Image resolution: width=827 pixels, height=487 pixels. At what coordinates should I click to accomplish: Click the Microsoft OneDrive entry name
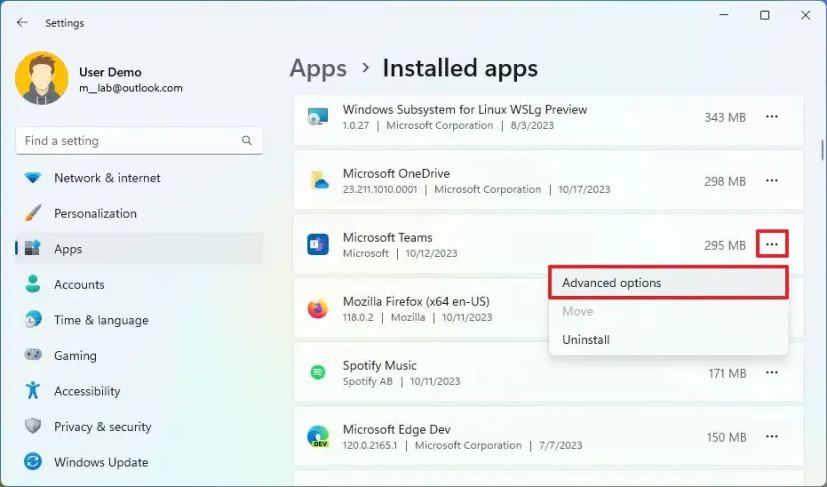coord(396,173)
